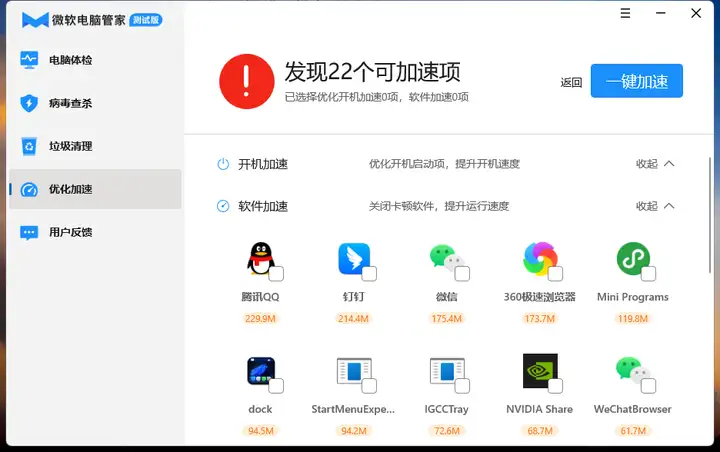Click the 61.7M label under WeChatBrowser
The image size is (720, 452).
633,431
